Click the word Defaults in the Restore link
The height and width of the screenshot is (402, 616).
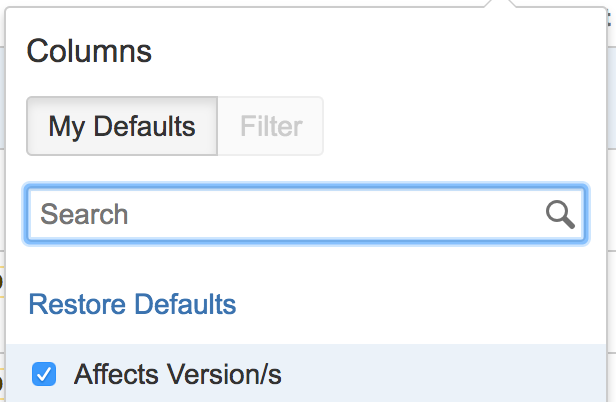tap(185, 304)
